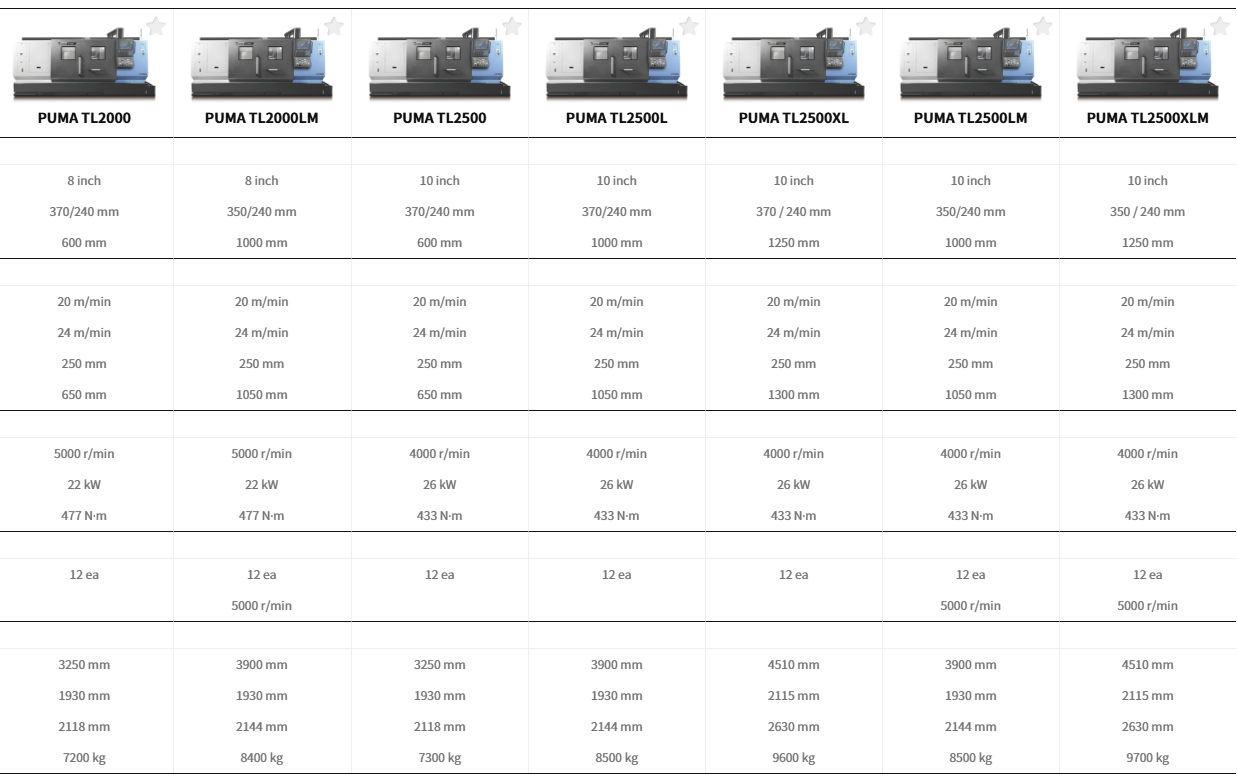View the PUMA TL2500XLM machine thumbnail
1237x782 pixels.
point(1148,66)
